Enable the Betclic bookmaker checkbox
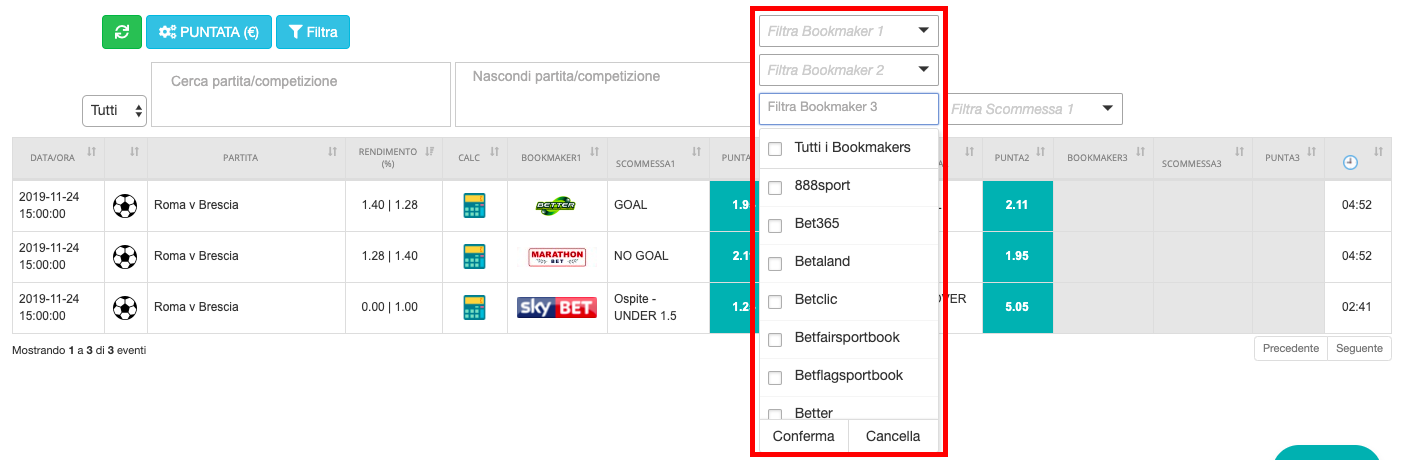The height and width of the screenshot is (460, 1401). click(x=775, y=301)
